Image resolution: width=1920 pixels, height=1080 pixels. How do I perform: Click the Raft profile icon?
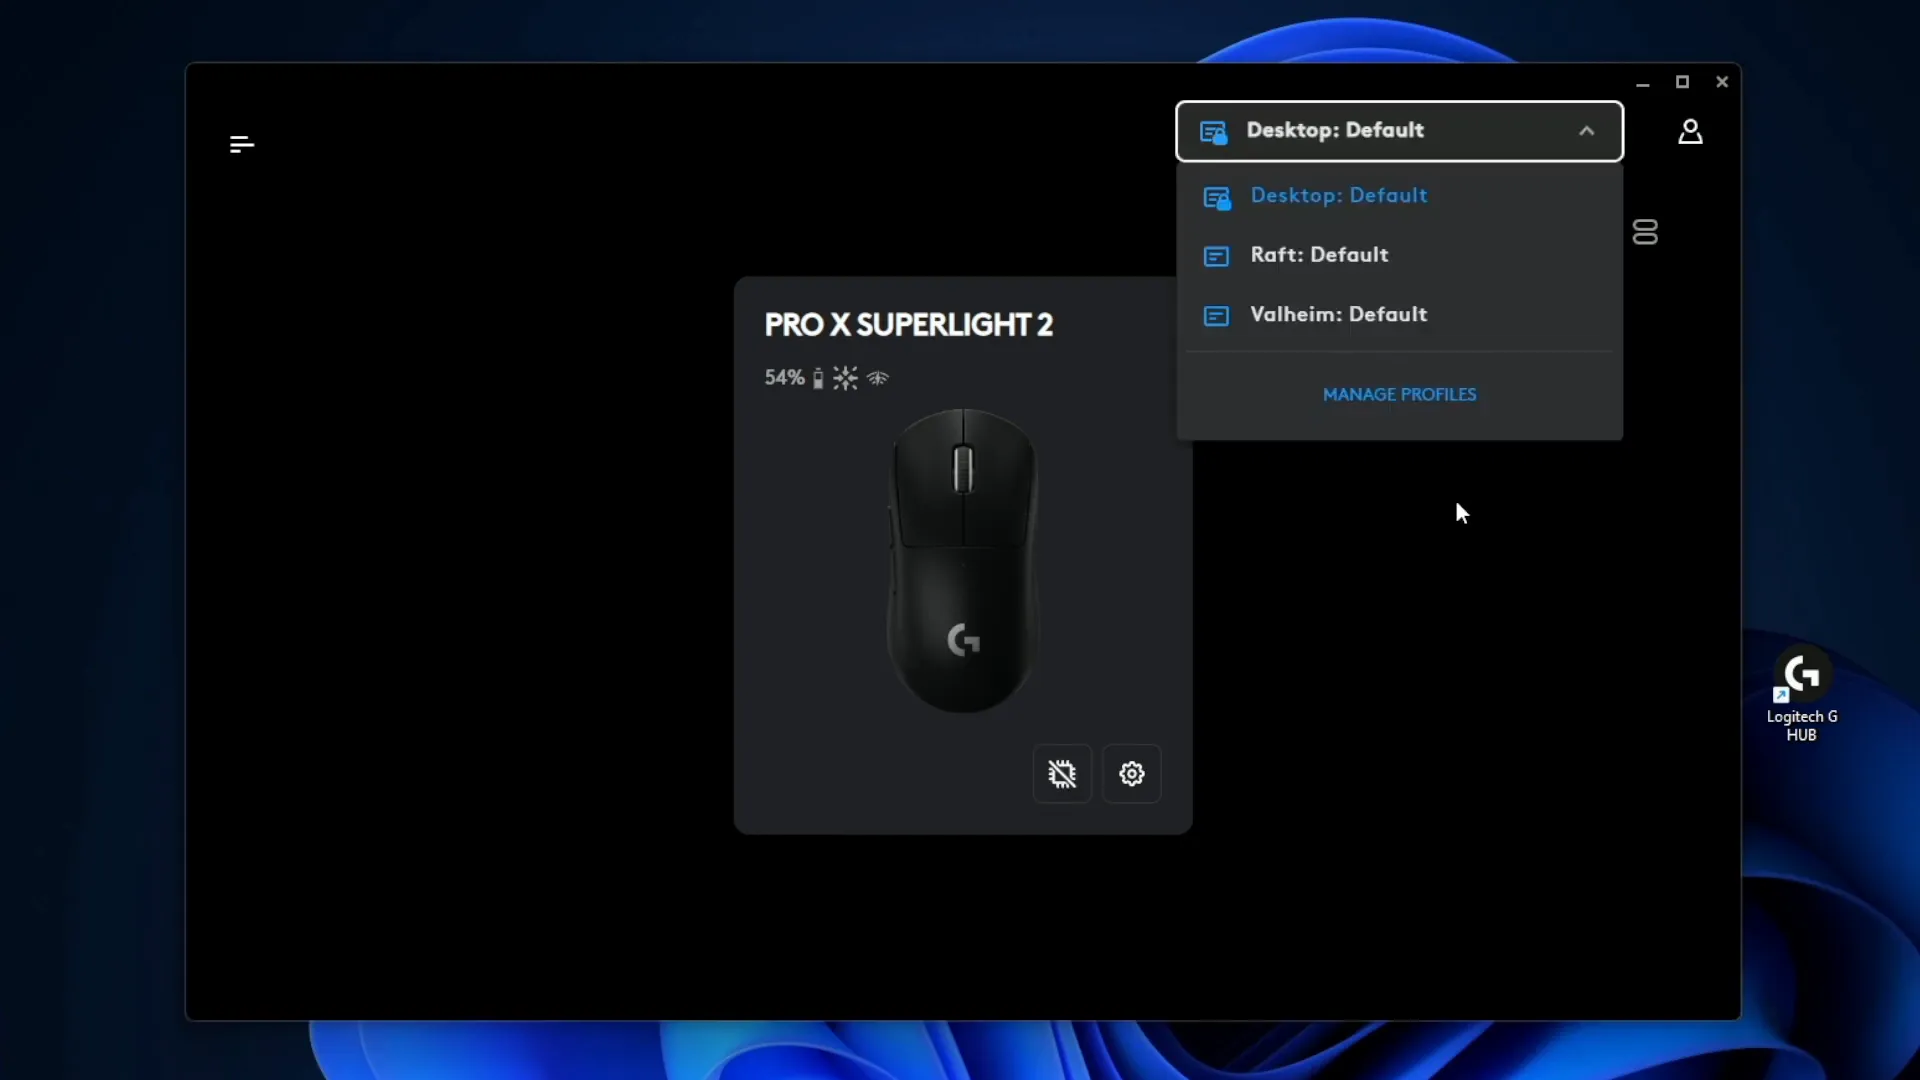[1216, 257]
